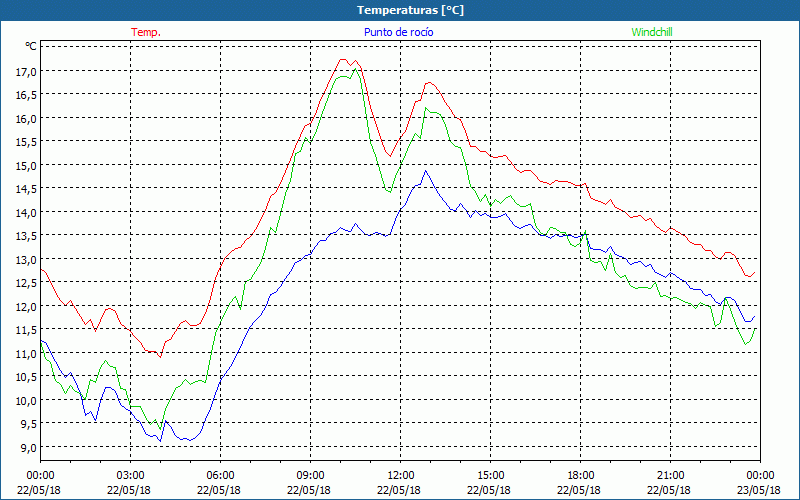Click the 9,0 y-axis value
This screenshot has width=800, height=500.
pos(29,447)
